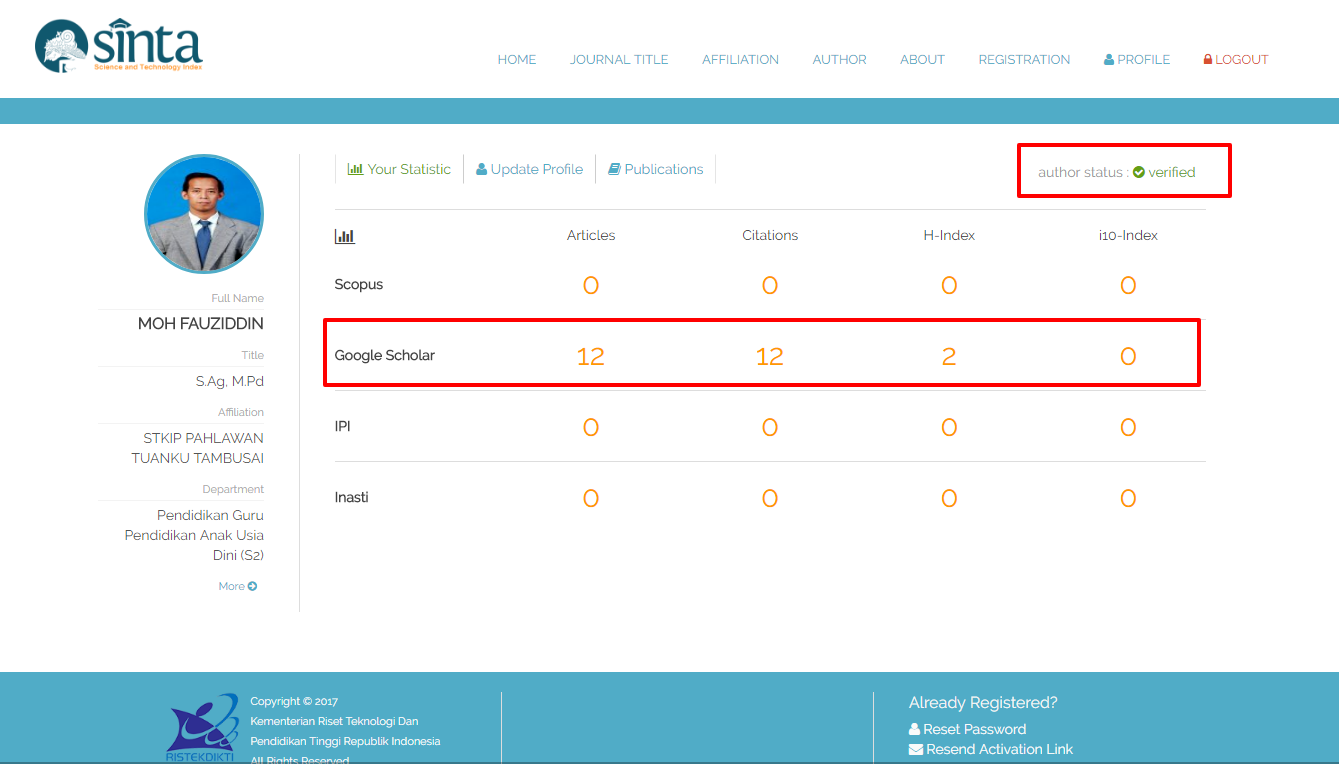
Task: Open AUTHOR menu item
Action: 839,60
